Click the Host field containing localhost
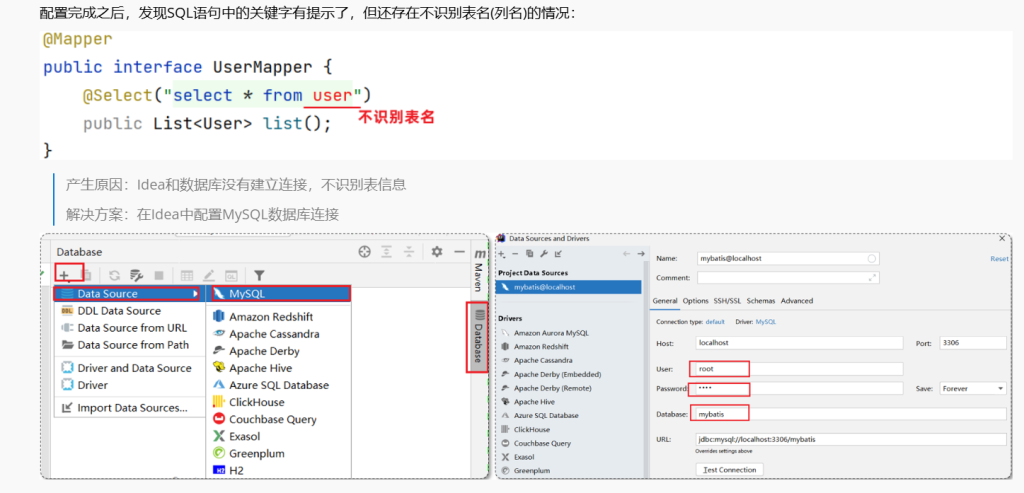 pos(800,342)
